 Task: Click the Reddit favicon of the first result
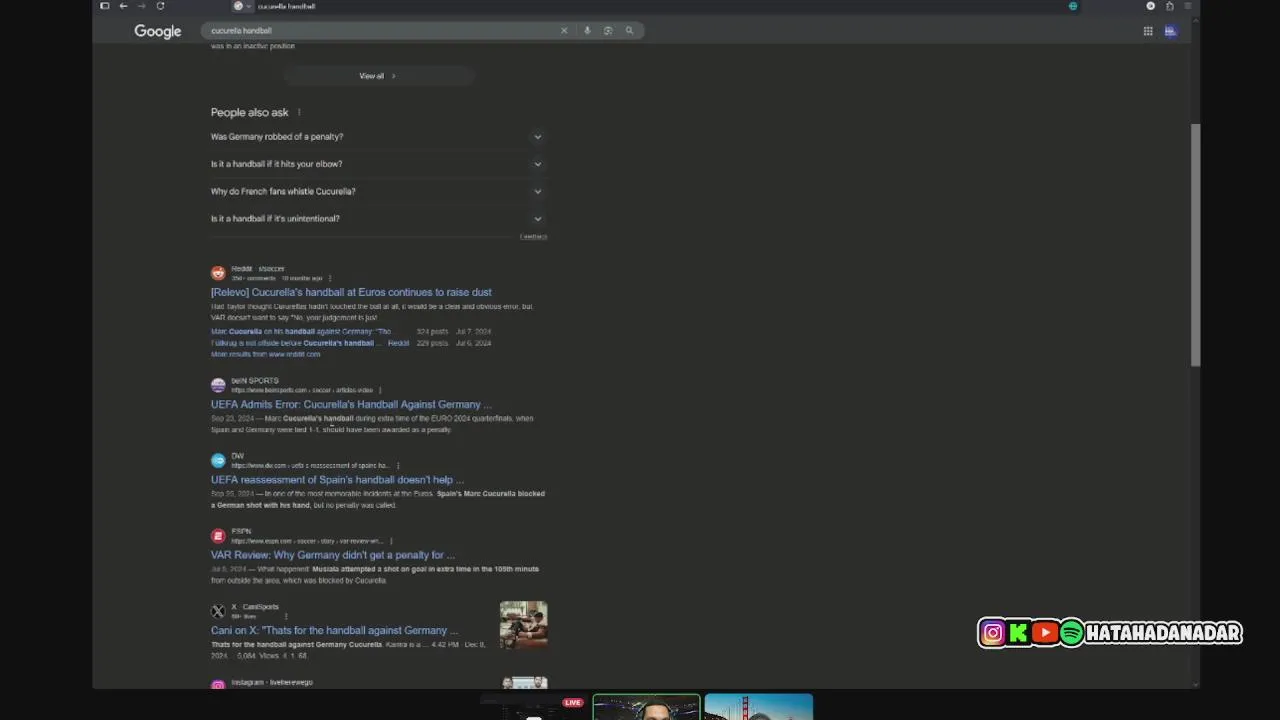click(218, 273)
